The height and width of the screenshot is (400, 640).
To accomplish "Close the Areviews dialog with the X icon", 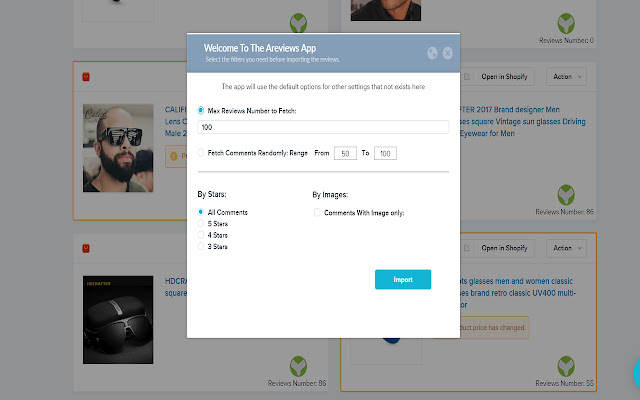I will (448, 53).
